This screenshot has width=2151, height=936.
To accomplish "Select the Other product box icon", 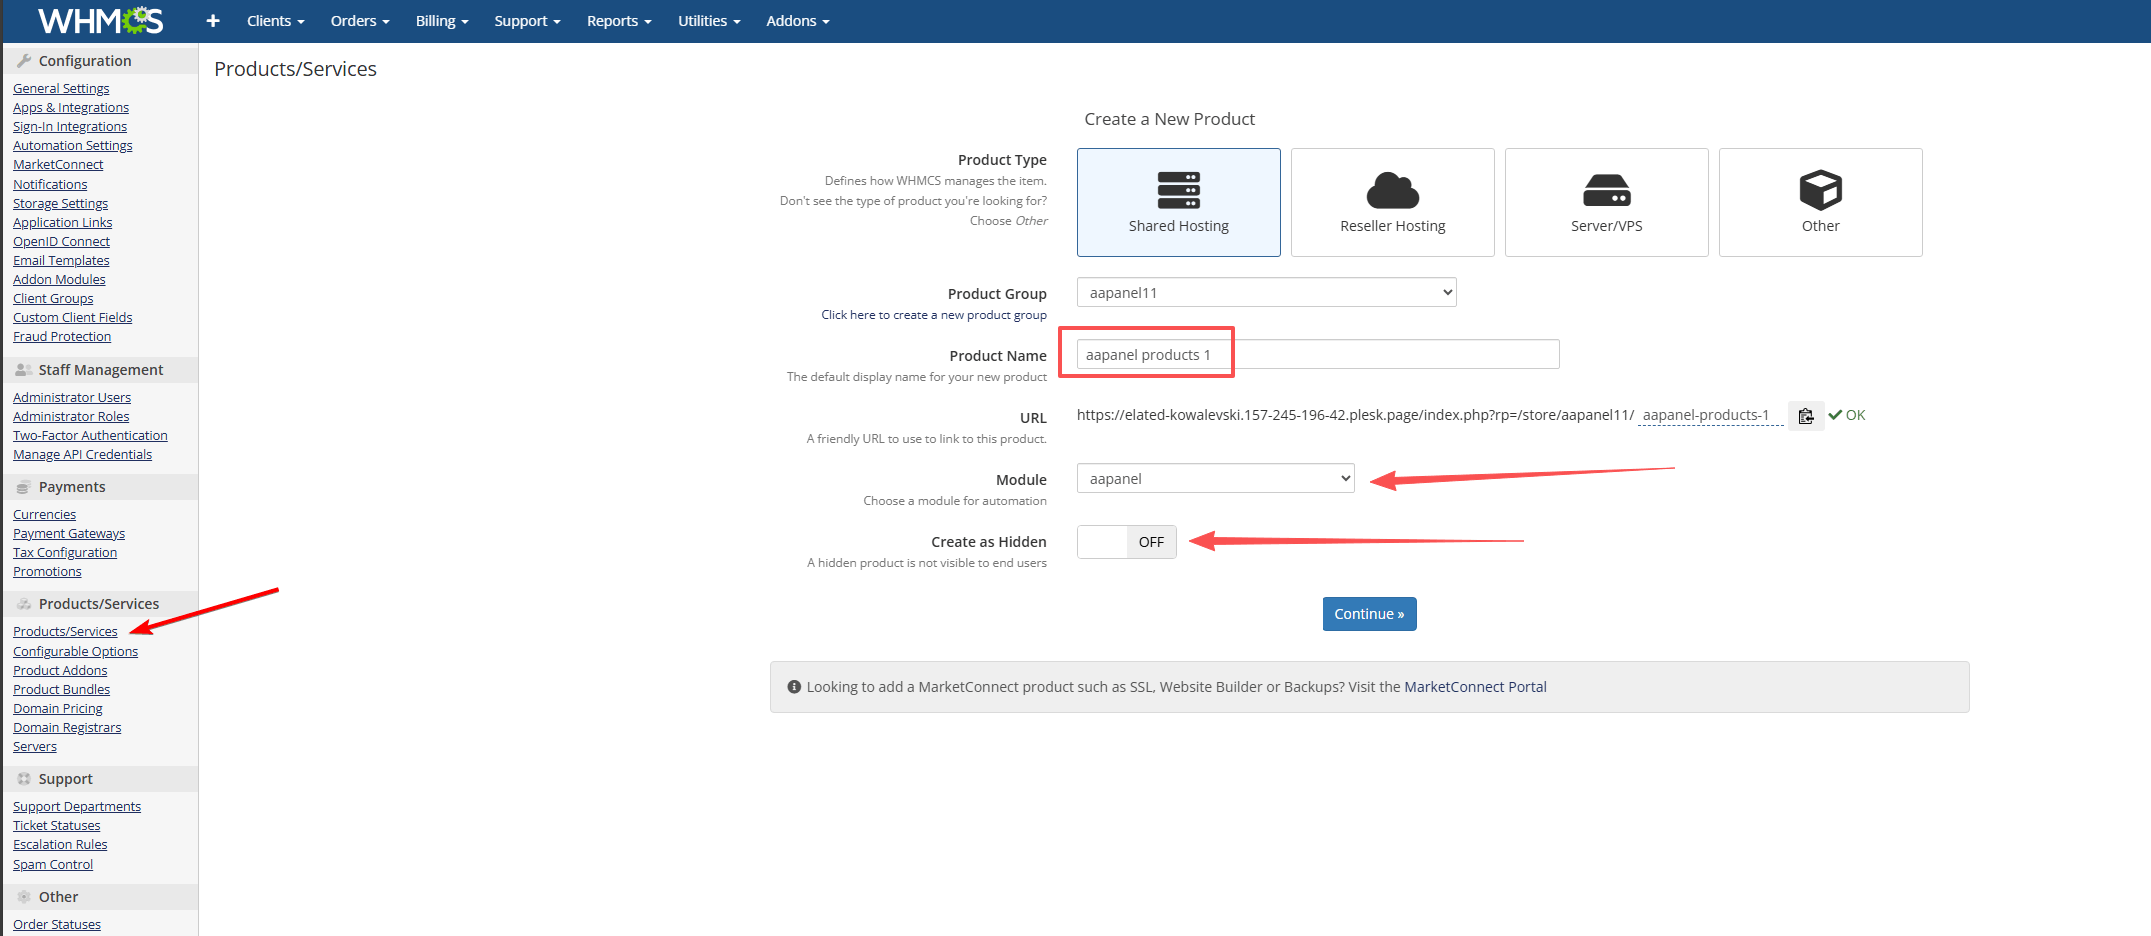I will 1820,190.
